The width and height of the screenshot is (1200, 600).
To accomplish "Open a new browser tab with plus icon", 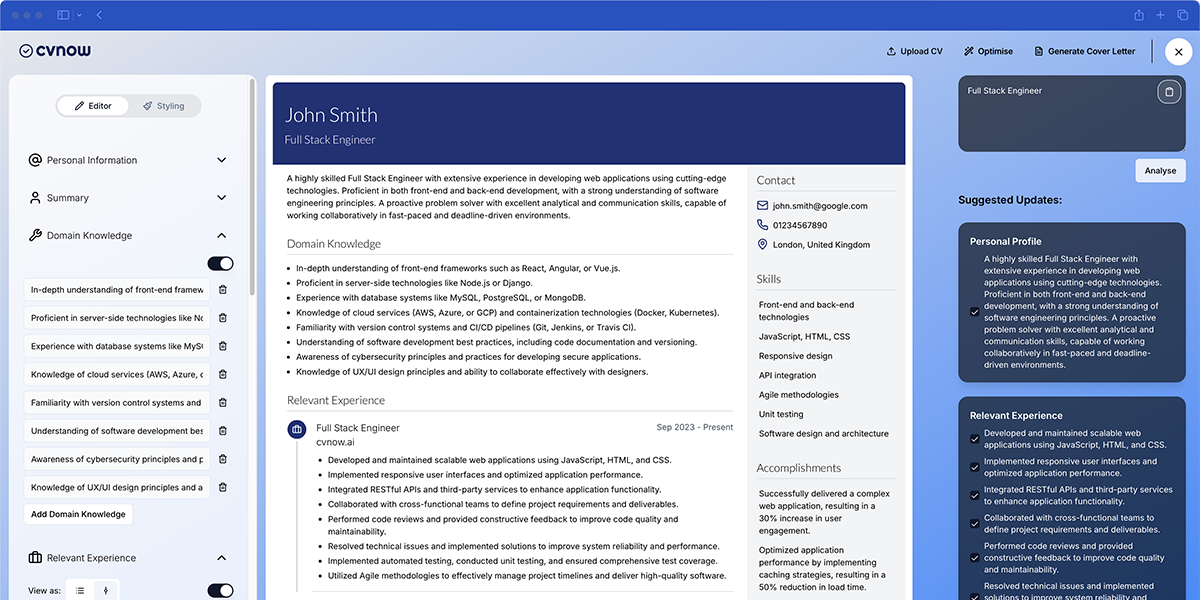I will click(1160, 15).
